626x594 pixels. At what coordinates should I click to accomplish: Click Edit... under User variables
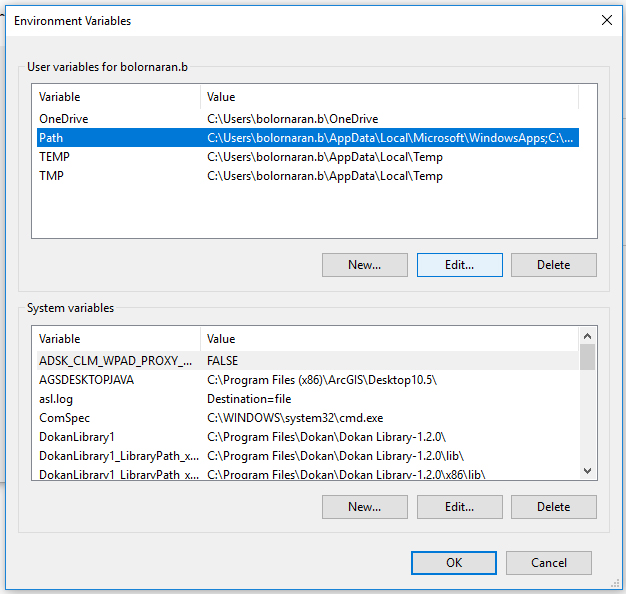coord(460,265)
